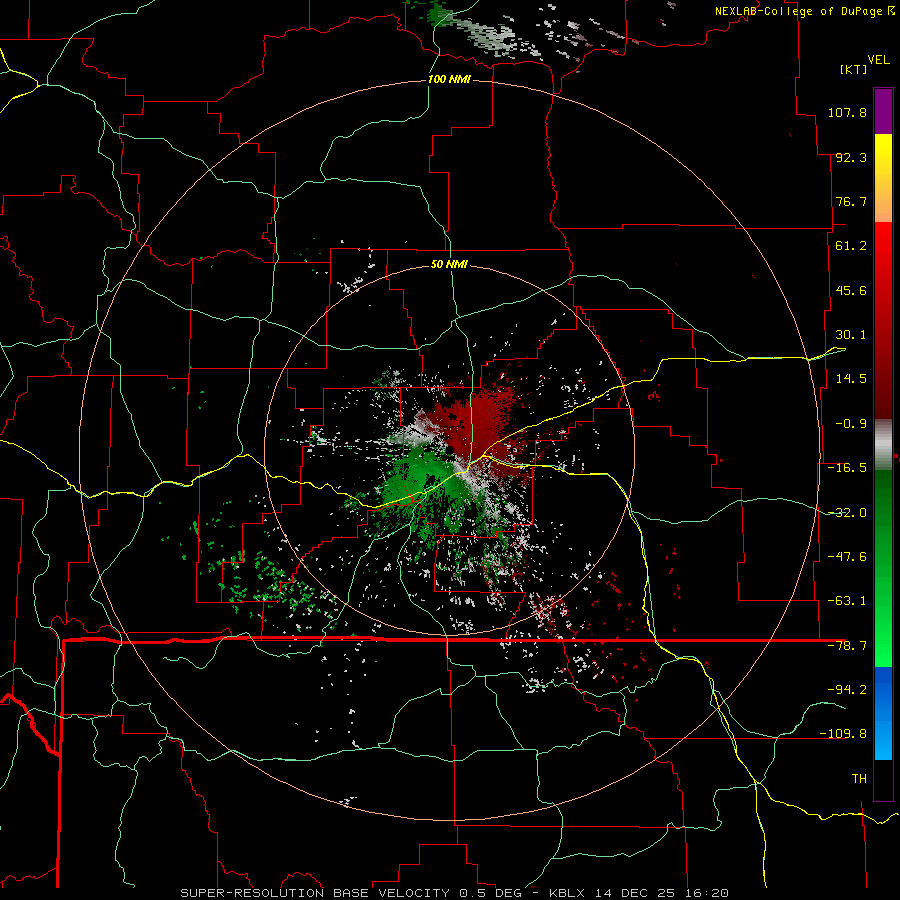Click the 45.6 velocity scale value

point(851,290)
